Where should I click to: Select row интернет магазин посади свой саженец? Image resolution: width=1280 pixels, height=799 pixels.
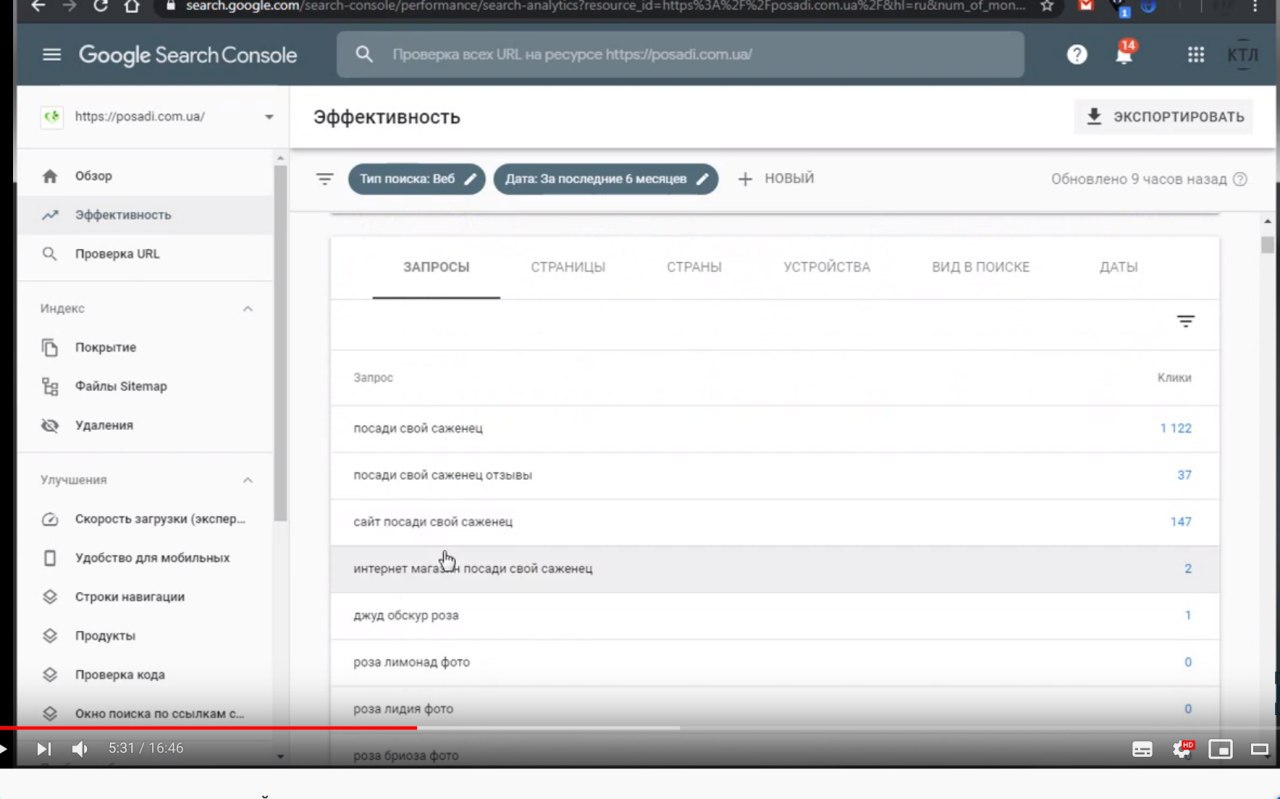click(775, 569)
